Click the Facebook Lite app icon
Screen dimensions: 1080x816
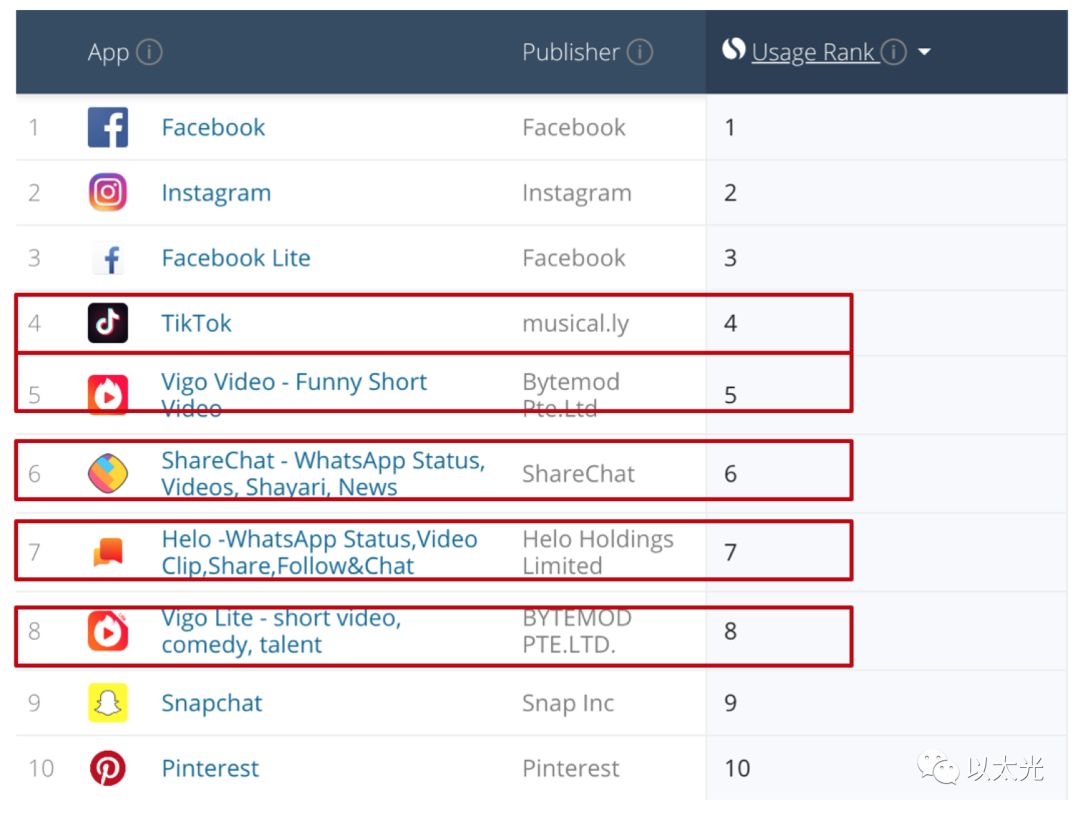110,259
